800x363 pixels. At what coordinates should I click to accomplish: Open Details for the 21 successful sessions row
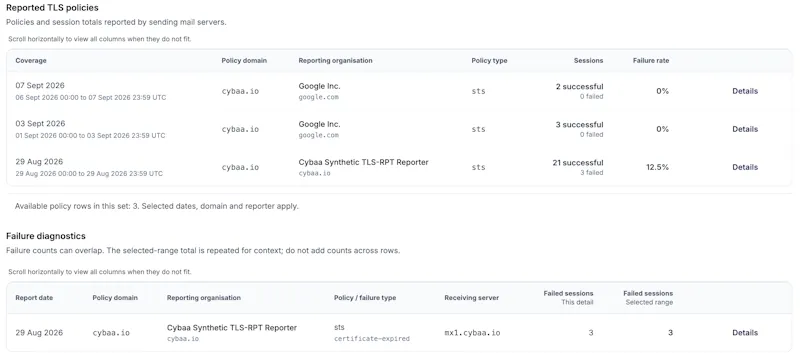[x=745, y=167]
